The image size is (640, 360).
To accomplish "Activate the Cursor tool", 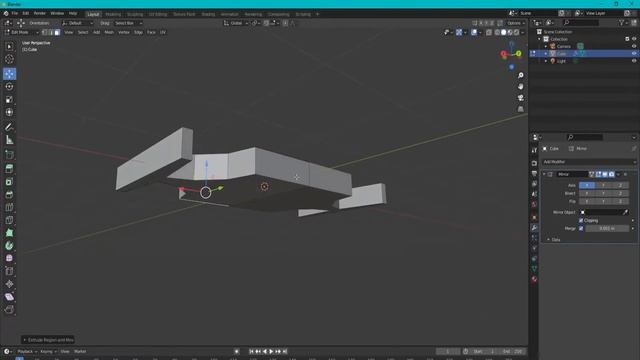I will pos(9,60).
